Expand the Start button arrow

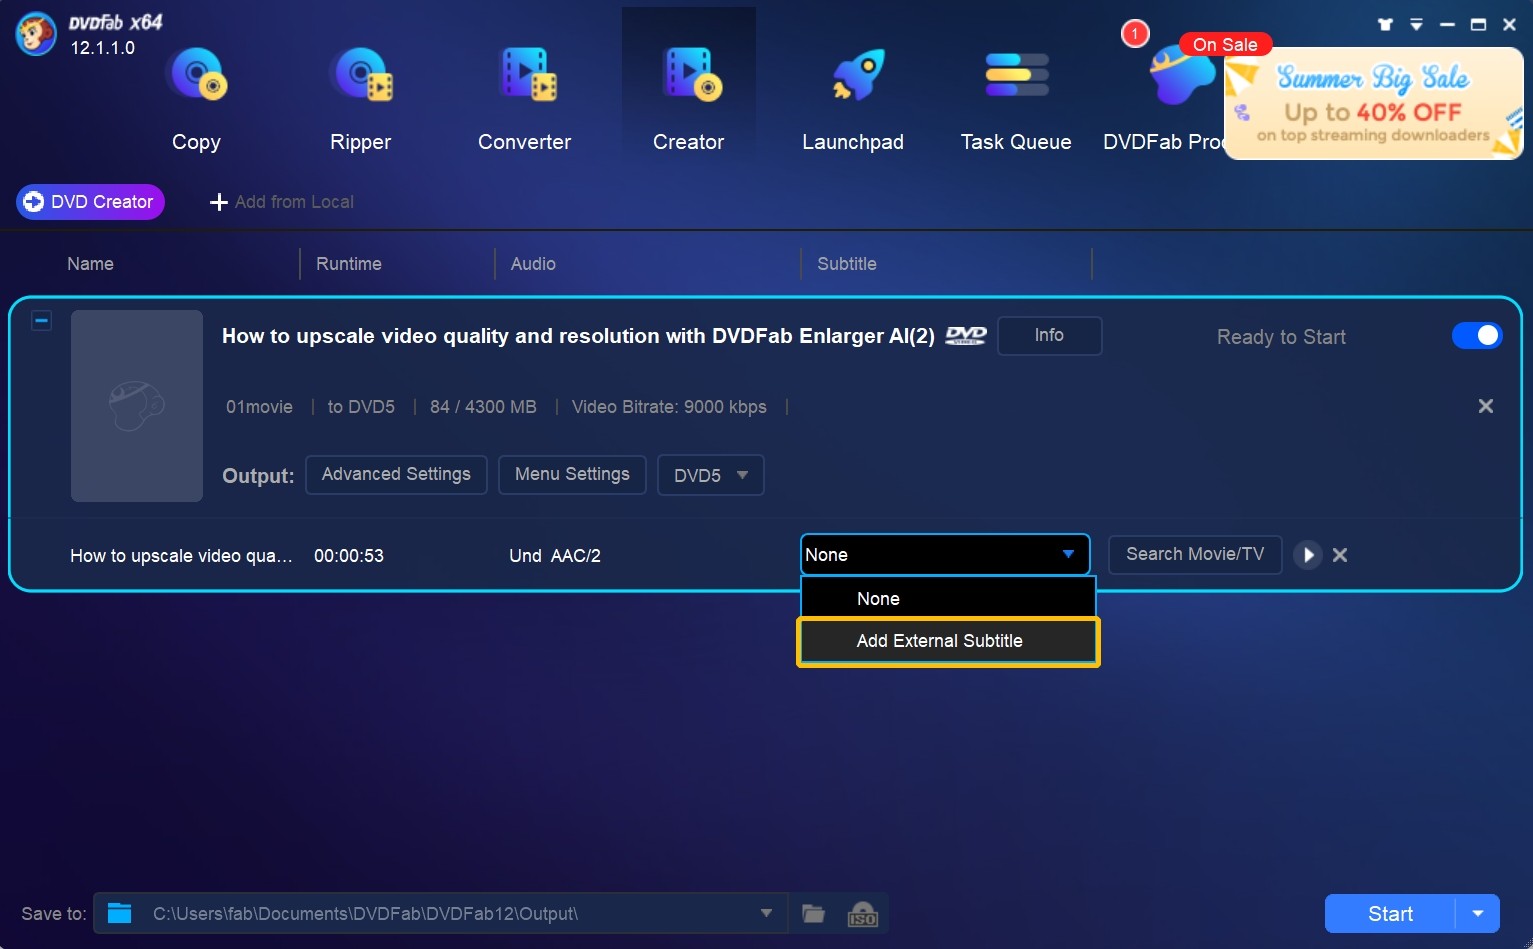pos(1478,914)
